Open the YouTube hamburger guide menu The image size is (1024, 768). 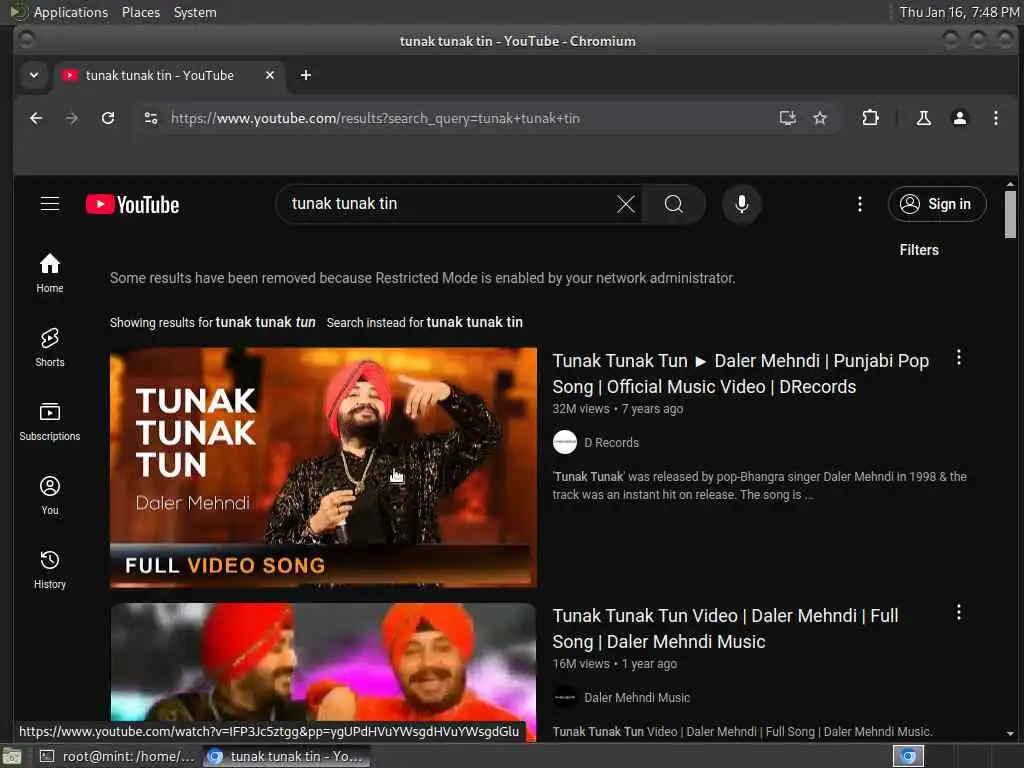coord(50,204)
